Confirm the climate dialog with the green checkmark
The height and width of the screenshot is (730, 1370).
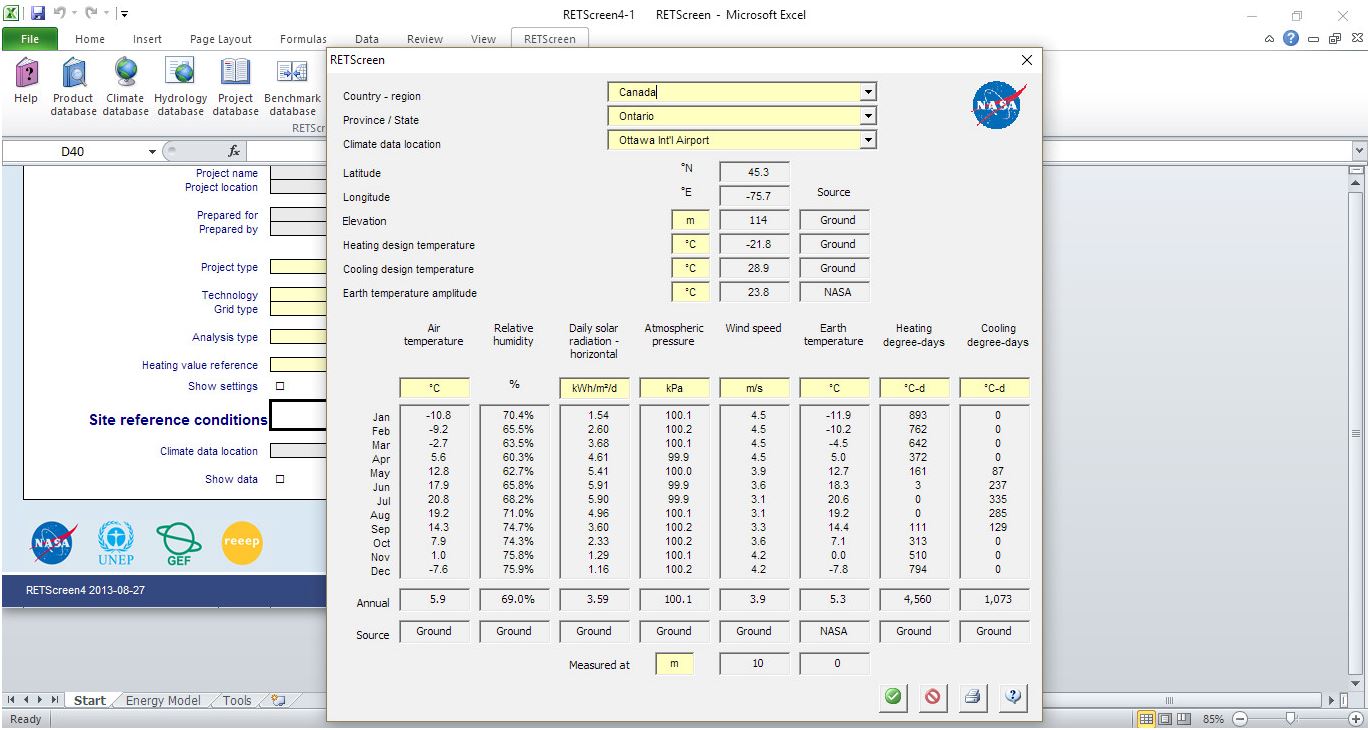pyautogui.click(x=893, y=697)
